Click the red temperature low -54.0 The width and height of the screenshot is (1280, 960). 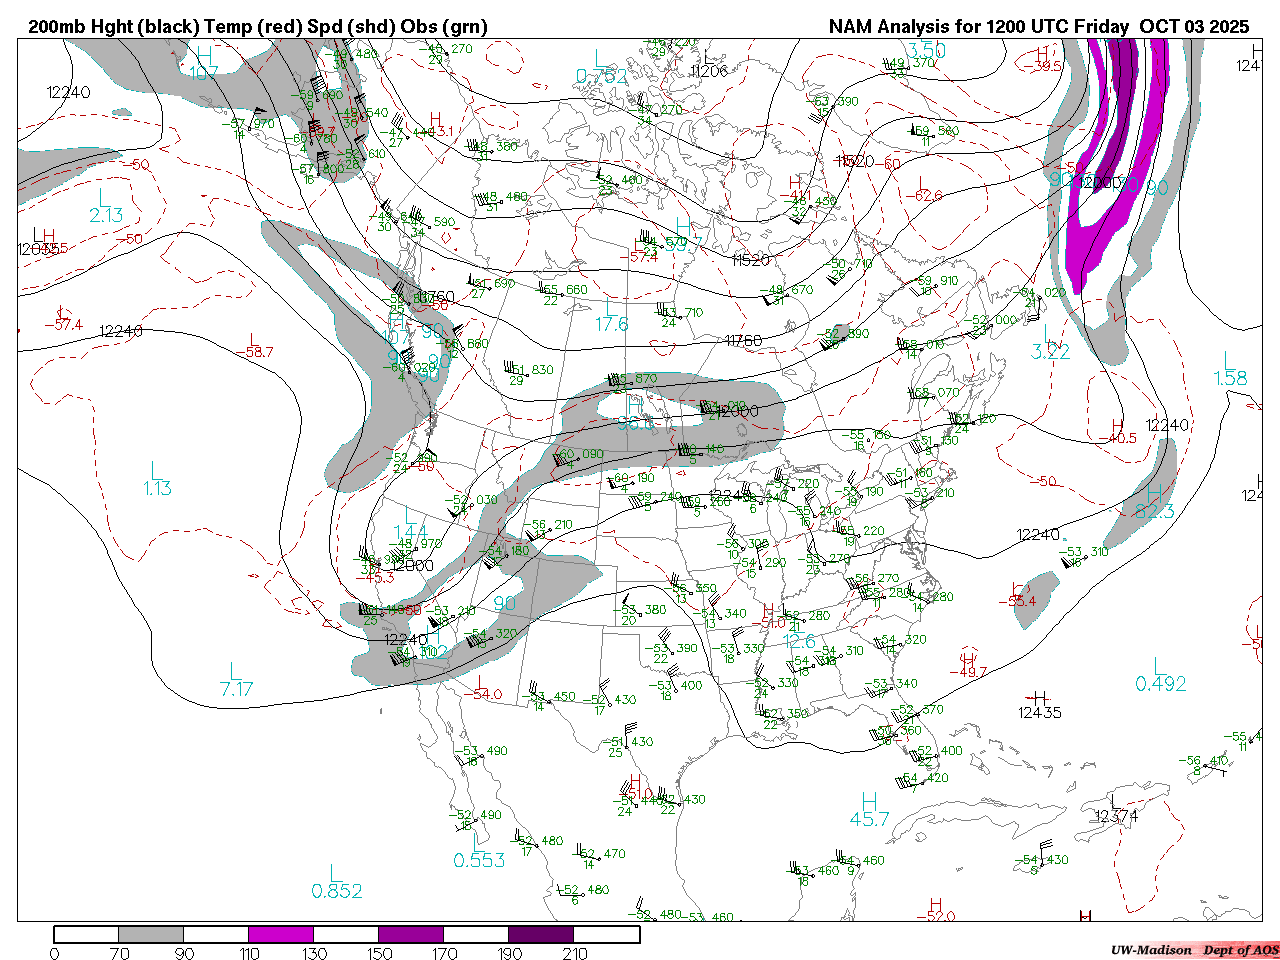(482, 694)
